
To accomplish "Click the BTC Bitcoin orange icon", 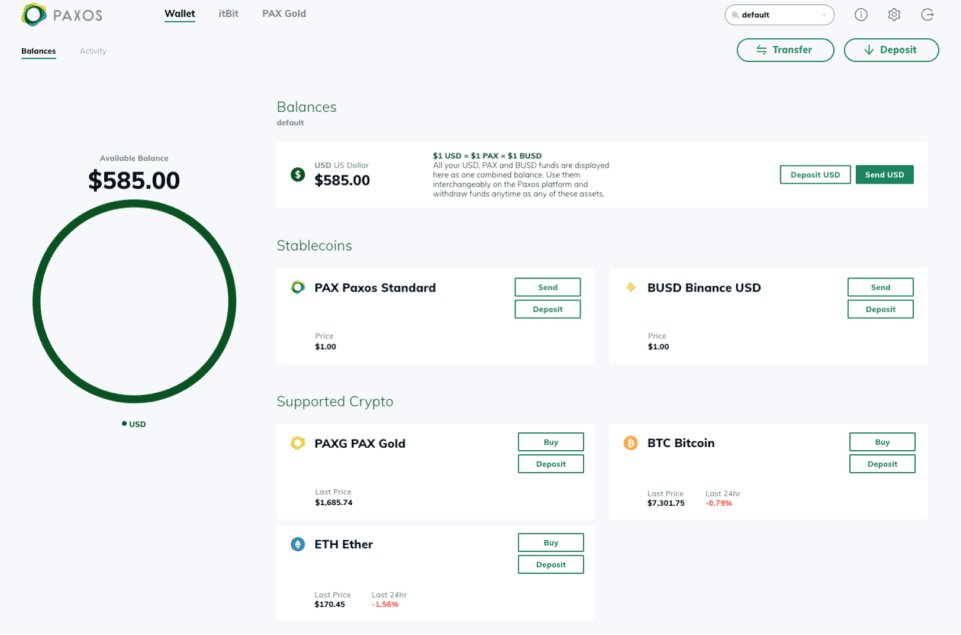I will (631, 443).
